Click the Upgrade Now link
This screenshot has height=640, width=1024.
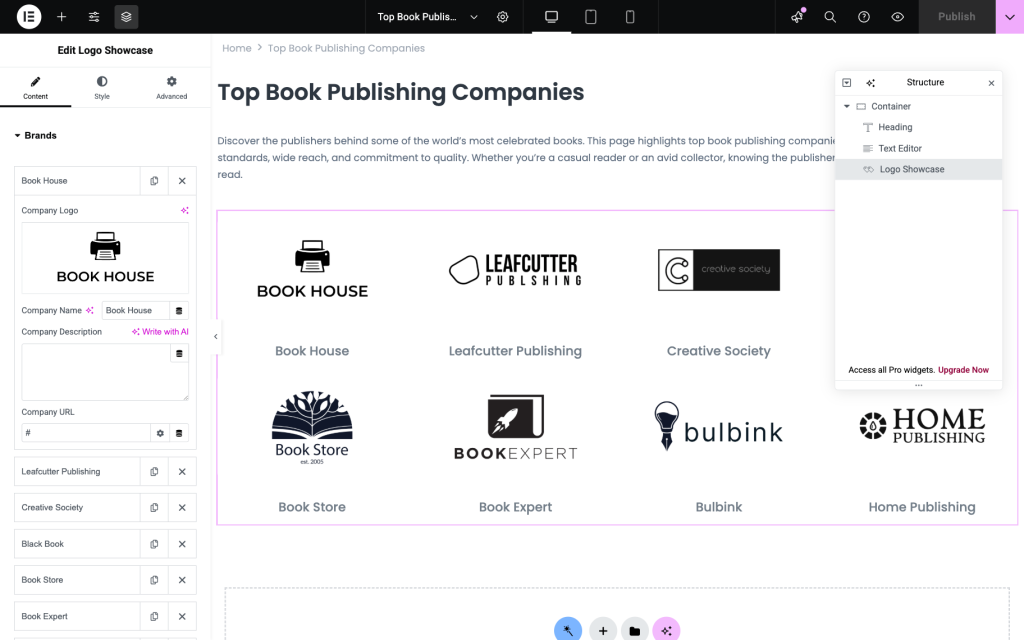[x=963, y=370]
